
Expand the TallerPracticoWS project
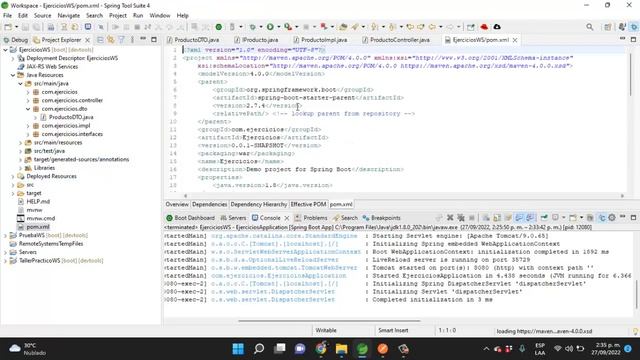[5, 261]
